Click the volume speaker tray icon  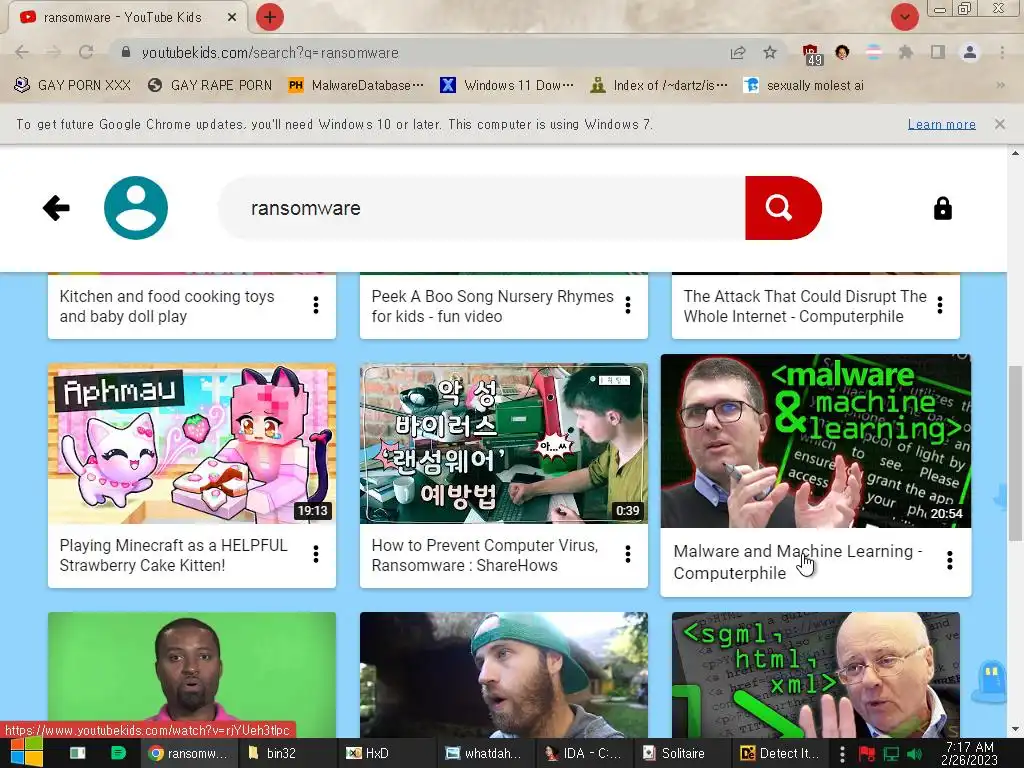coord(915,754)
